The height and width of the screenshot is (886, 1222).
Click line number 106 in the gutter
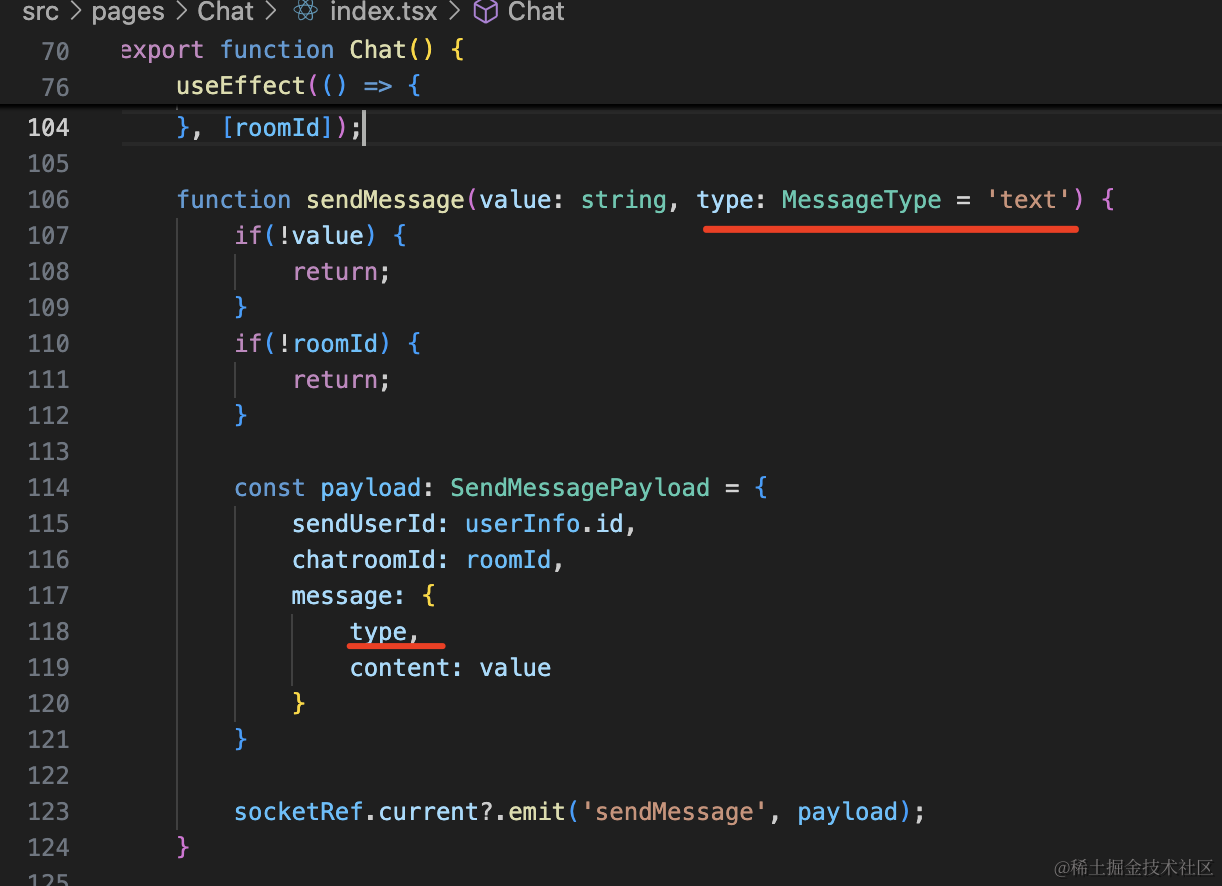48,199
